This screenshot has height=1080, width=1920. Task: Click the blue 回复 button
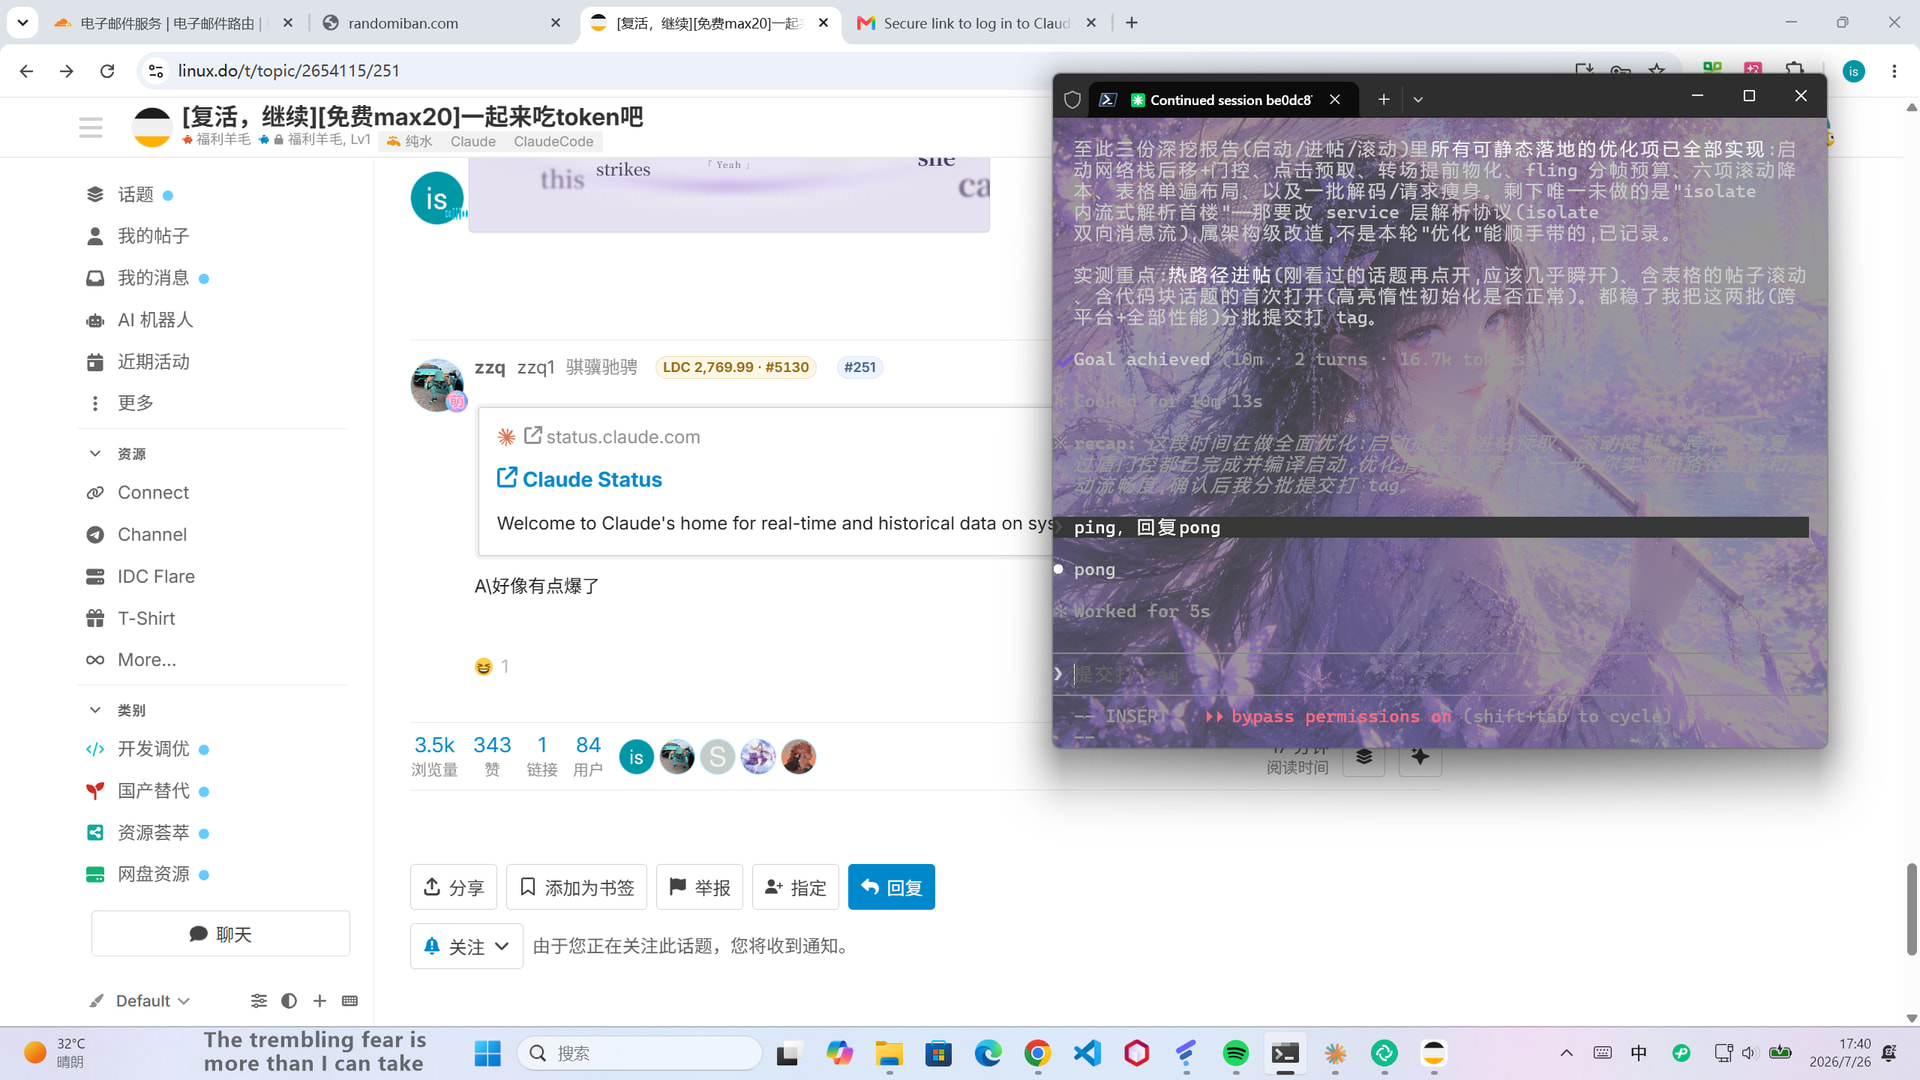tap(891, 887)
